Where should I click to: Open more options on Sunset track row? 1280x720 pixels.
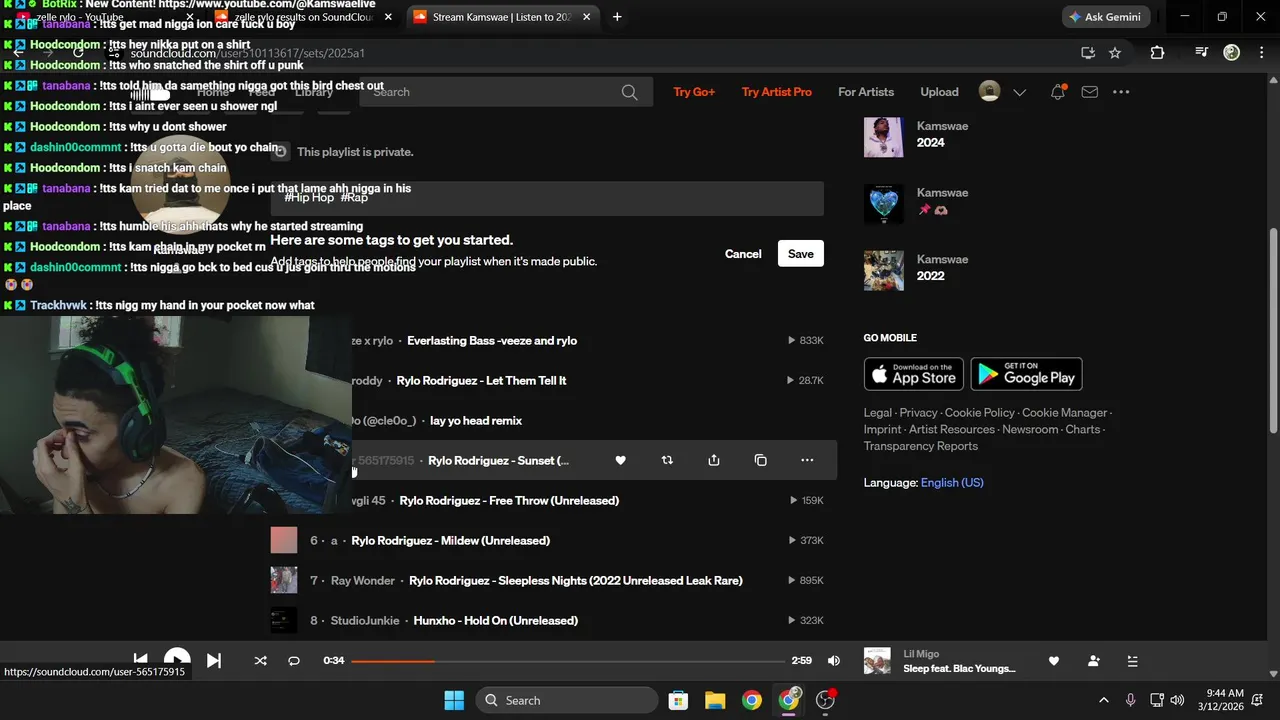coord(807,460)
